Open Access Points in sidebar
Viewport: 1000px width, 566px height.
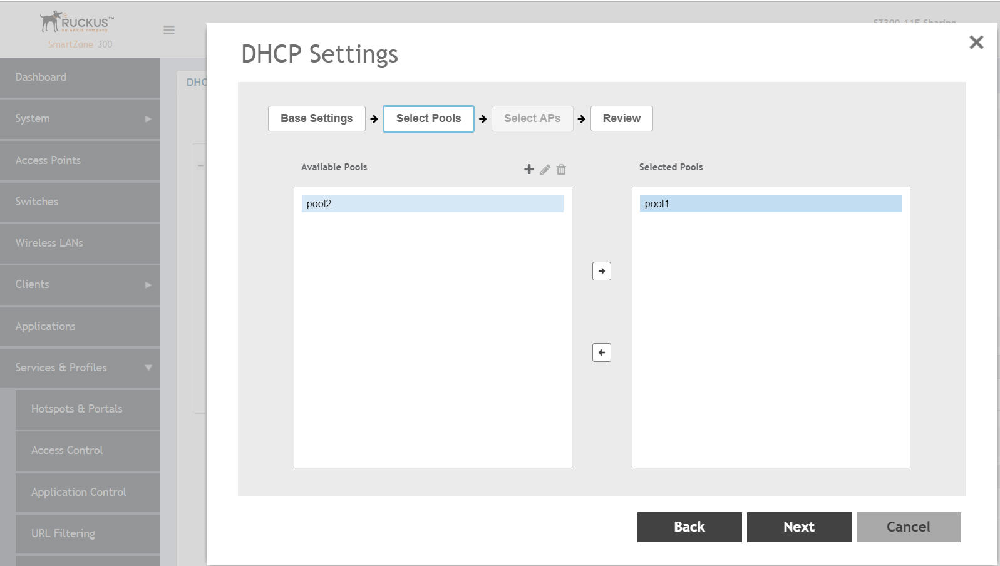[x=48, y=160]
